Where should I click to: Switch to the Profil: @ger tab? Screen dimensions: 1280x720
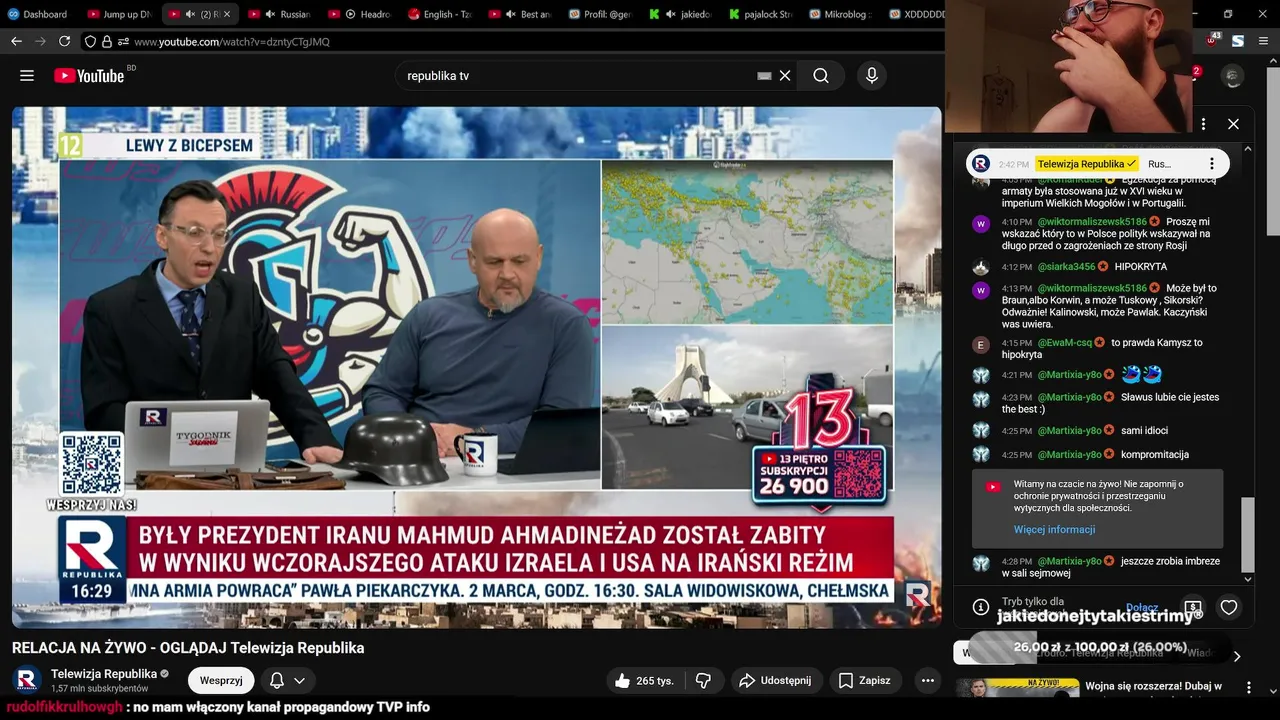point(600,14)
